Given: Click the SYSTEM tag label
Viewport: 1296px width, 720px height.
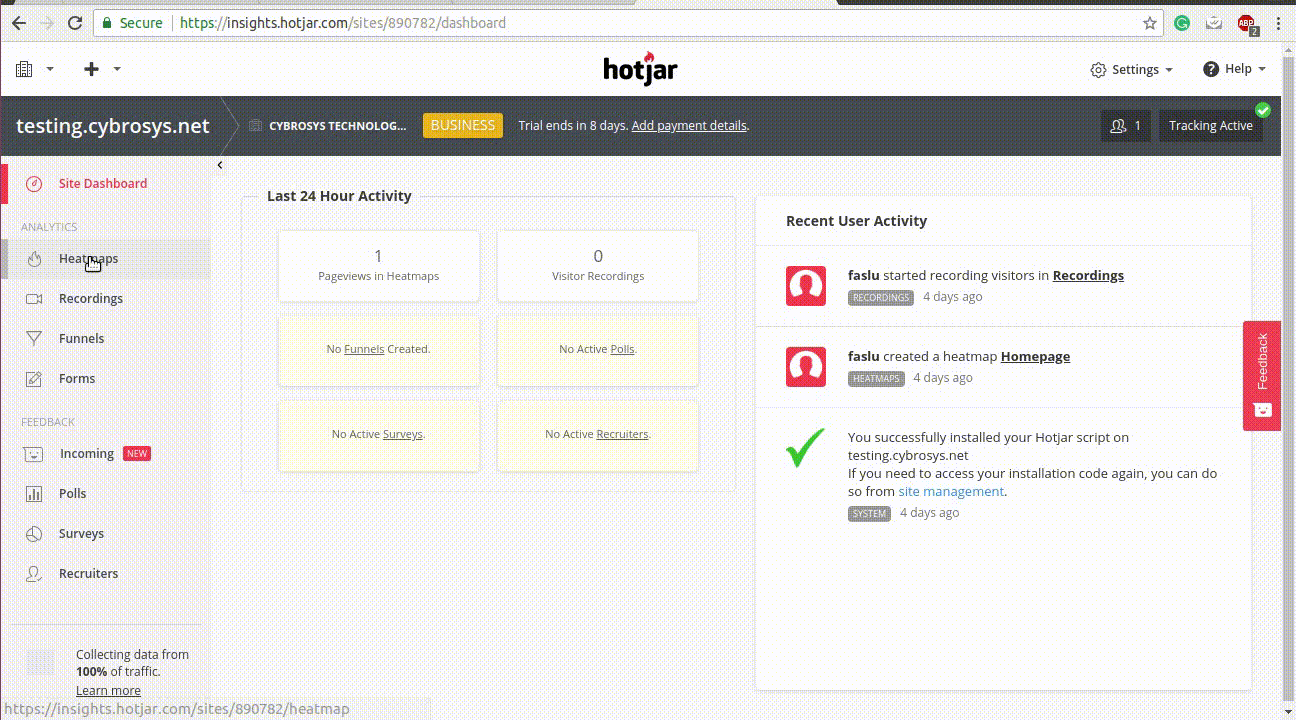Looking at the screenshot, I should pos(869,514).
